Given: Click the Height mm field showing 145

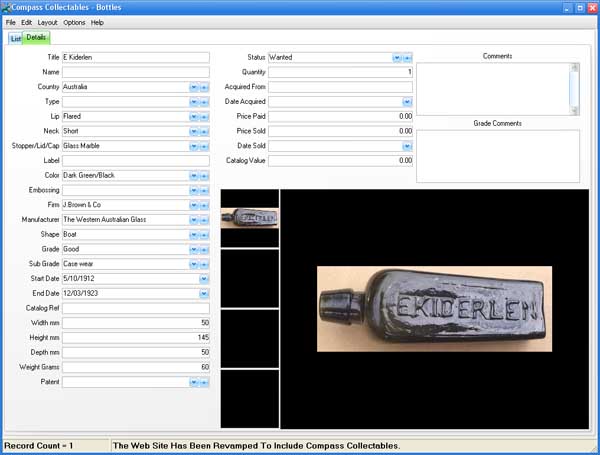Looking at the screenshot, I should (136, 338).
